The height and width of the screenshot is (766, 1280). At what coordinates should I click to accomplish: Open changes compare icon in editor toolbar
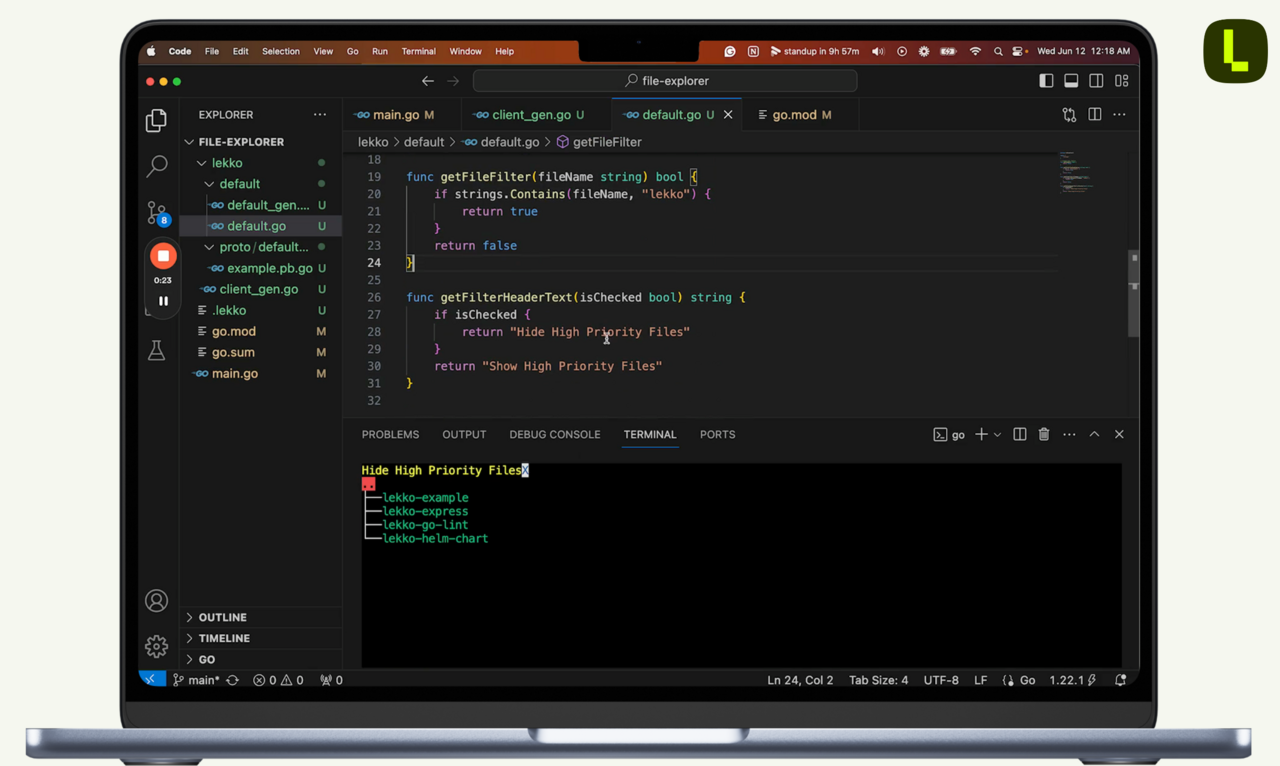pyautogui.click(x=1069, y=115)
